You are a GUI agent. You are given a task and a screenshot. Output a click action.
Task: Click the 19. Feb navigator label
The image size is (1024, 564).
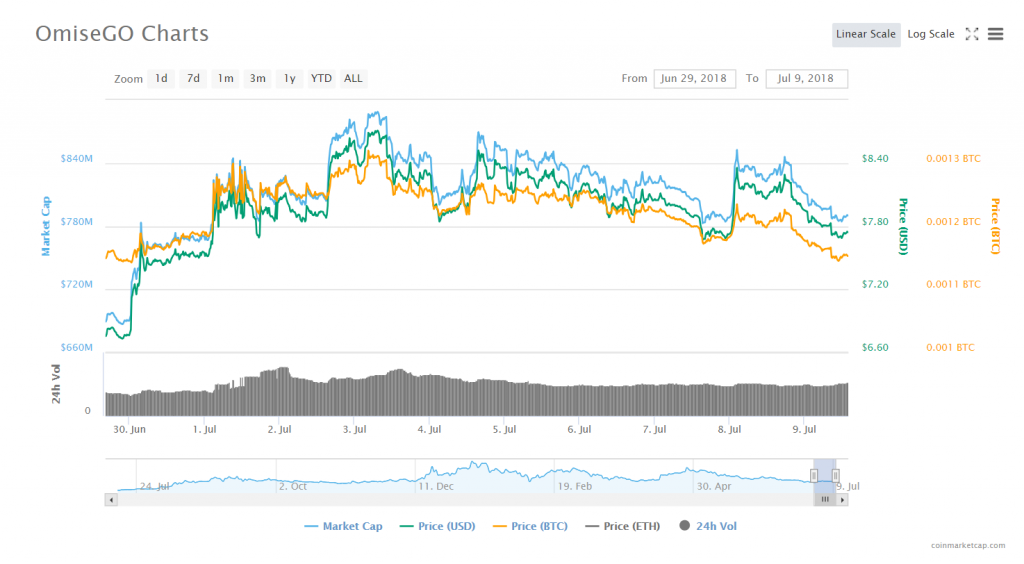(574, 486)
